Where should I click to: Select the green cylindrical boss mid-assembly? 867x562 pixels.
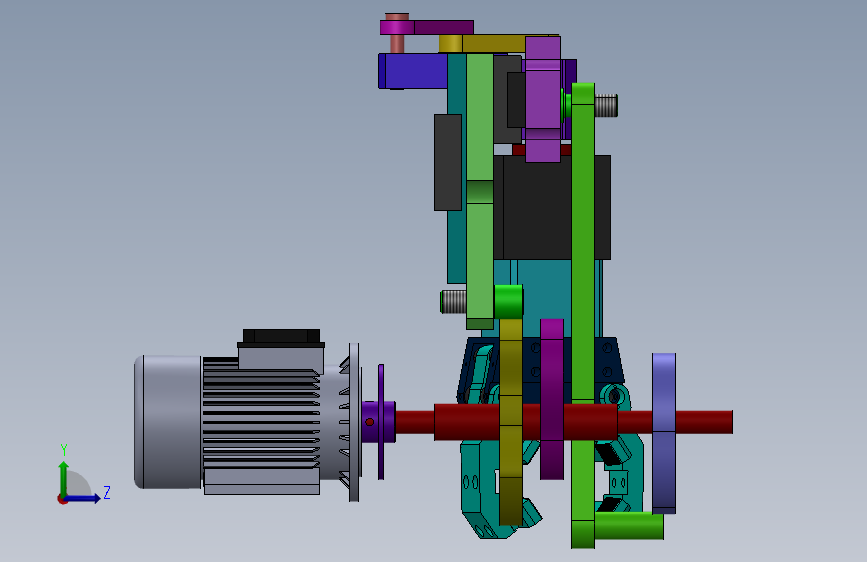[x=508, y=302]
